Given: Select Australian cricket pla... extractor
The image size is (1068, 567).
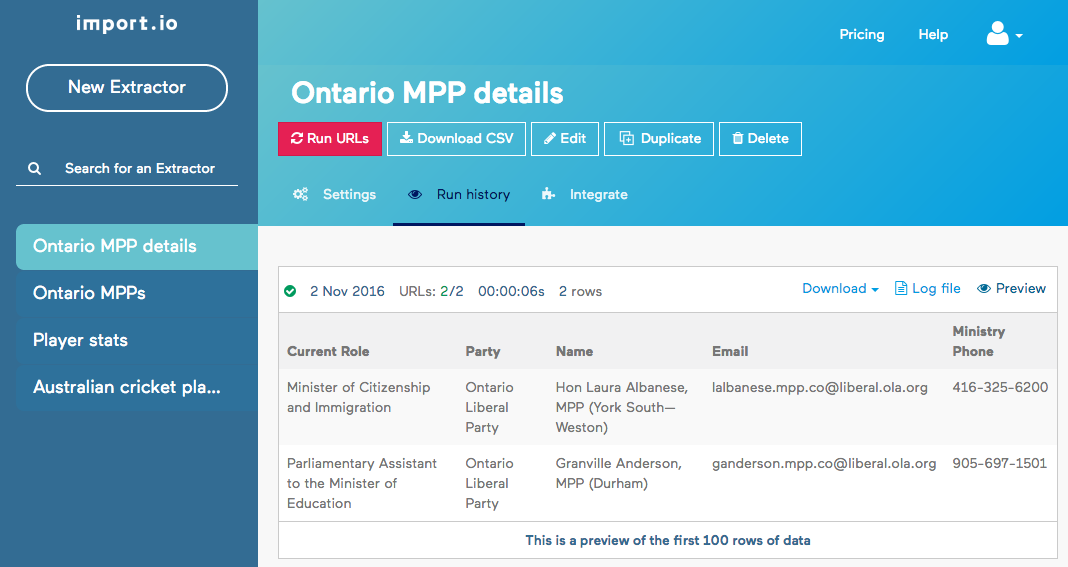Looking at the screenshot, I should [x=137, y=387].
